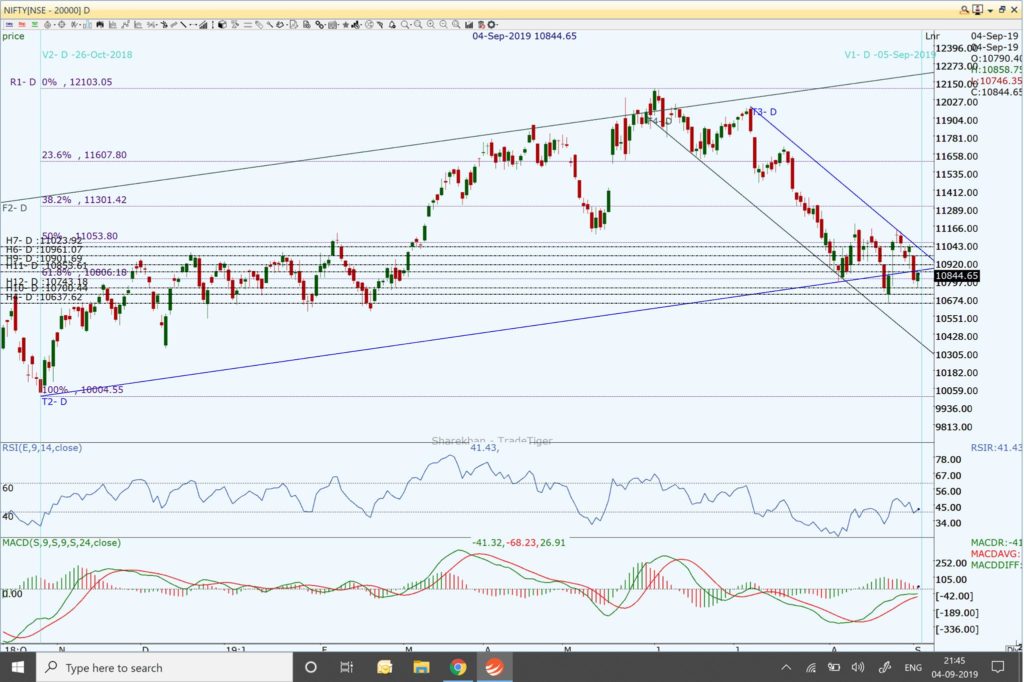Click the zoom in magnifier icon
This screenshot has width=1024, height=682.
click(x=430, y=25)
